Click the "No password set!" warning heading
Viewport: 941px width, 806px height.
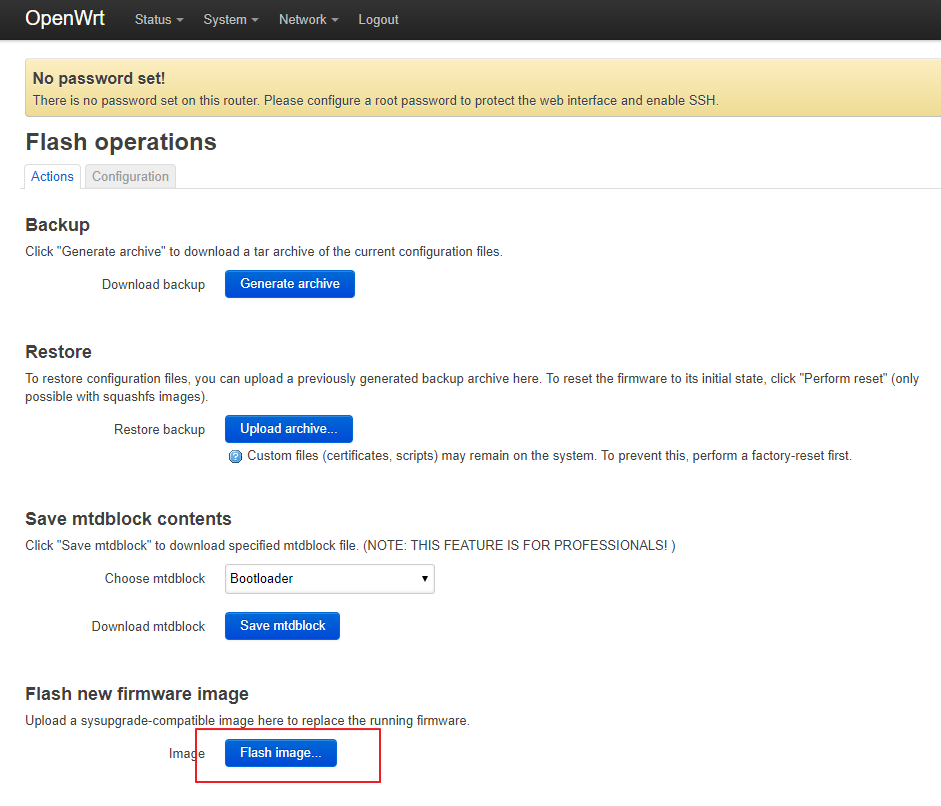click(x=99, y=78)
